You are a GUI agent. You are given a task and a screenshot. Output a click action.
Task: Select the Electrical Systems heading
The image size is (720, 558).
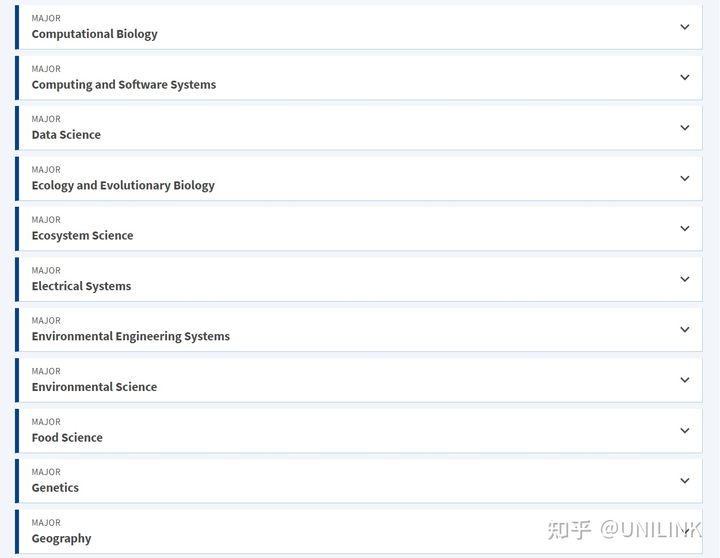click(81, 286)
